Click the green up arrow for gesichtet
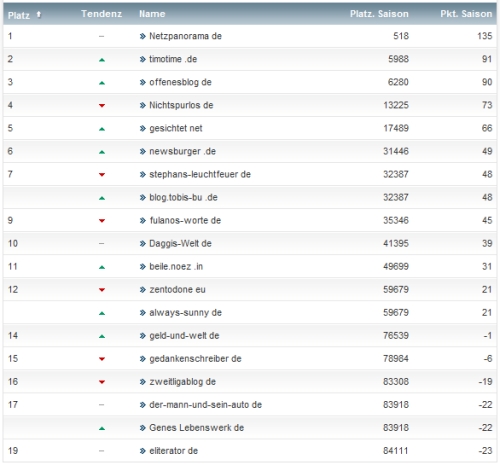The image size is (500, 465). click(x=102, y=129)
